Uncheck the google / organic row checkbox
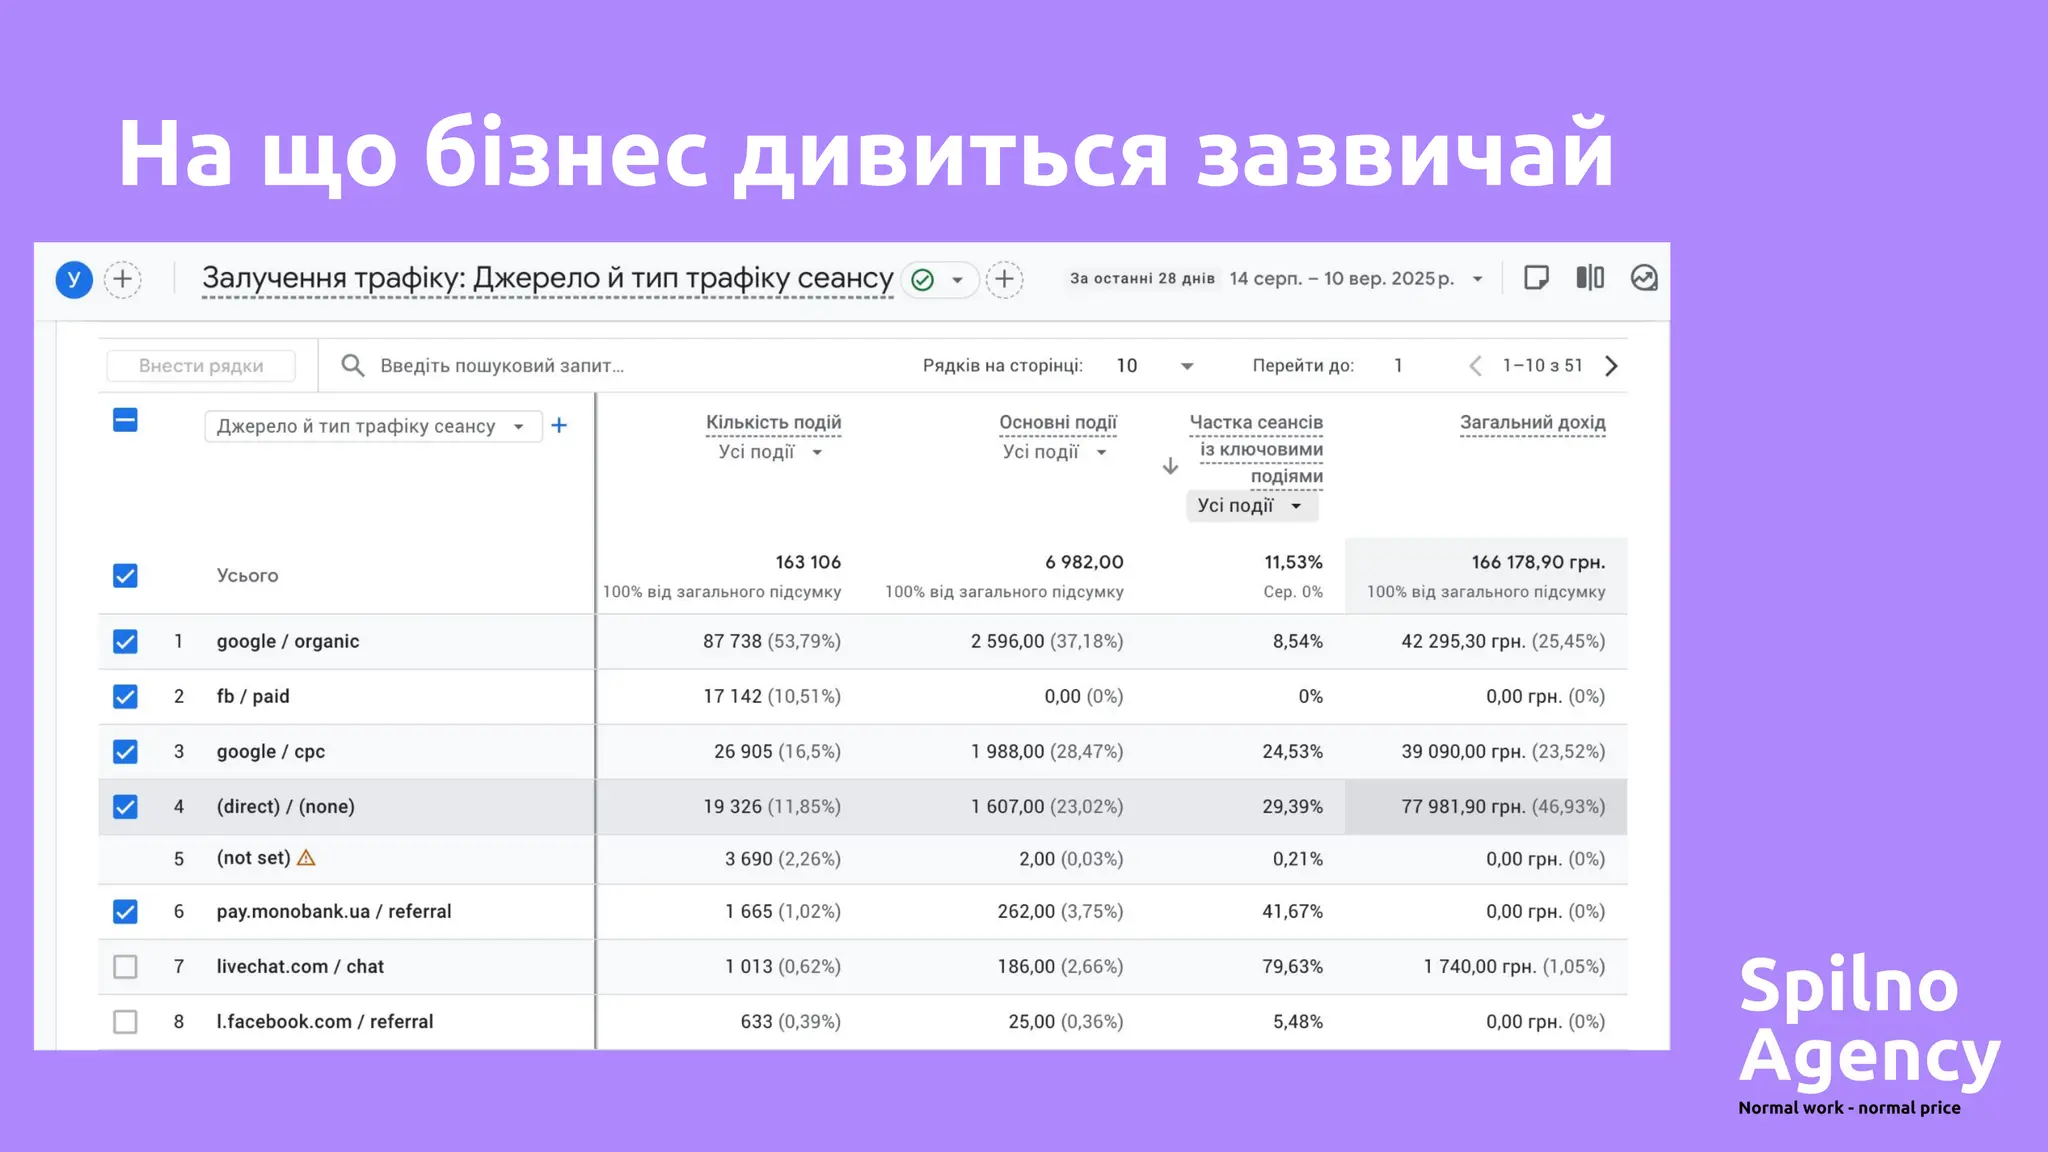 pyautogui.click(x=125, y=641)
